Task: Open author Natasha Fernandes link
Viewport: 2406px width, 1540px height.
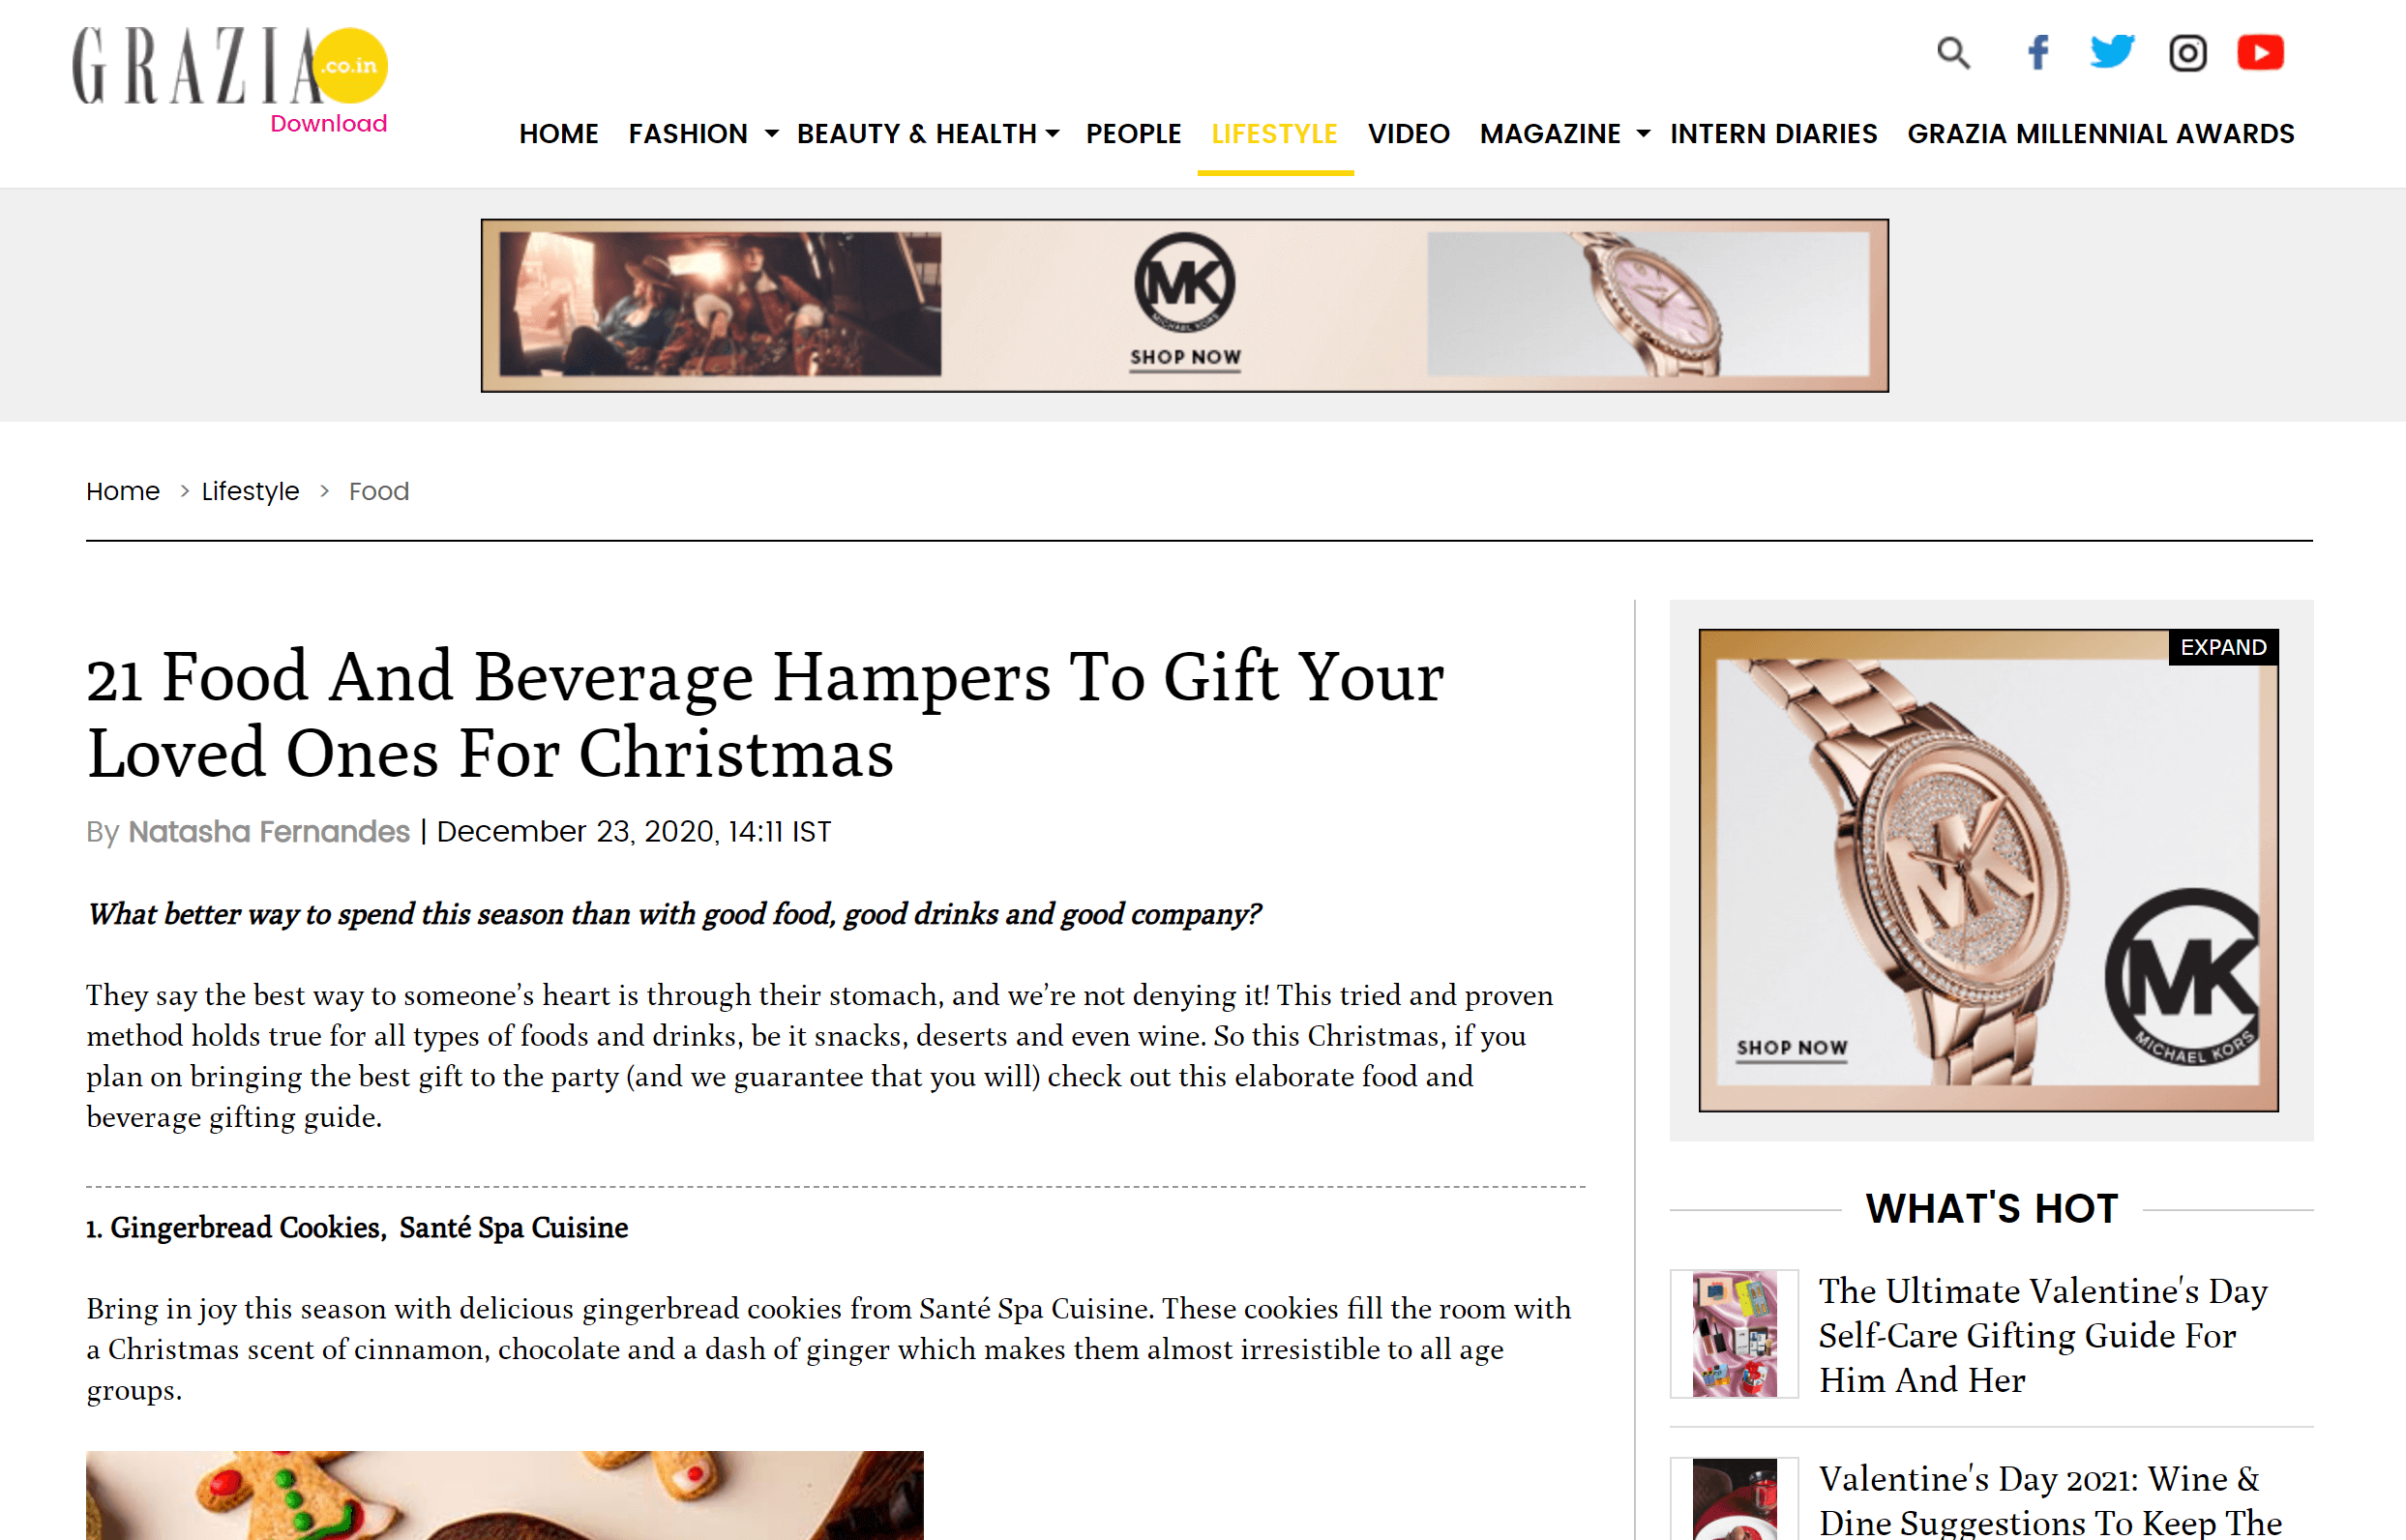Action: 269,831
